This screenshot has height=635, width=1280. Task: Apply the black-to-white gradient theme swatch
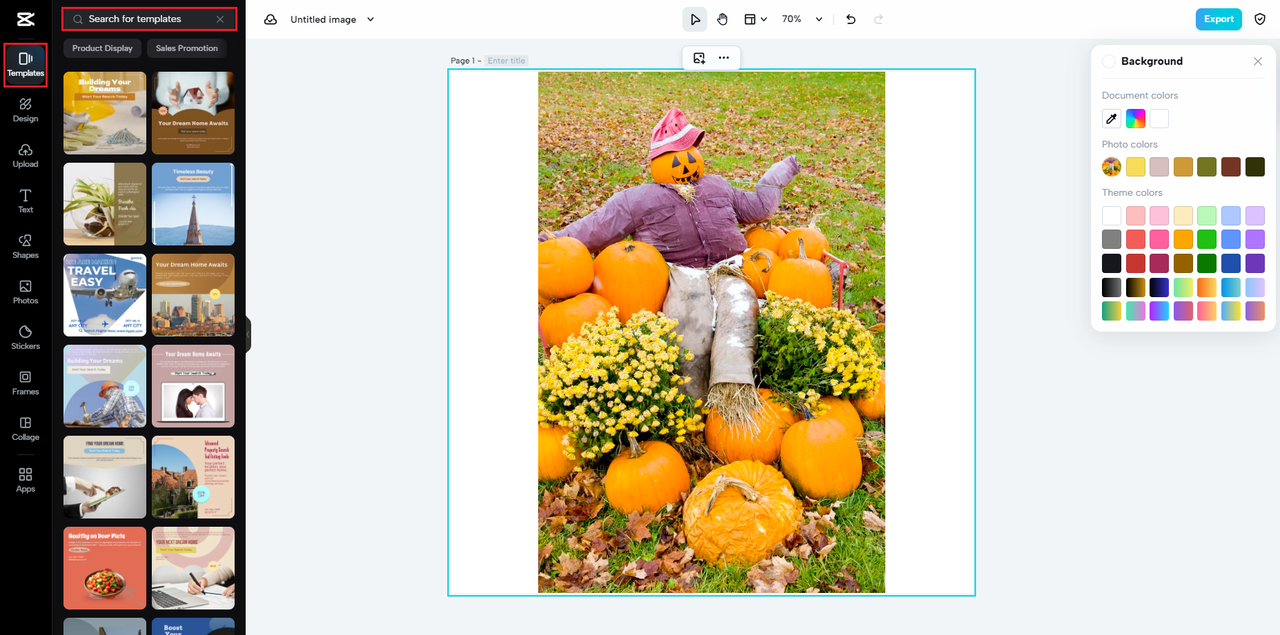point(1111,287)
